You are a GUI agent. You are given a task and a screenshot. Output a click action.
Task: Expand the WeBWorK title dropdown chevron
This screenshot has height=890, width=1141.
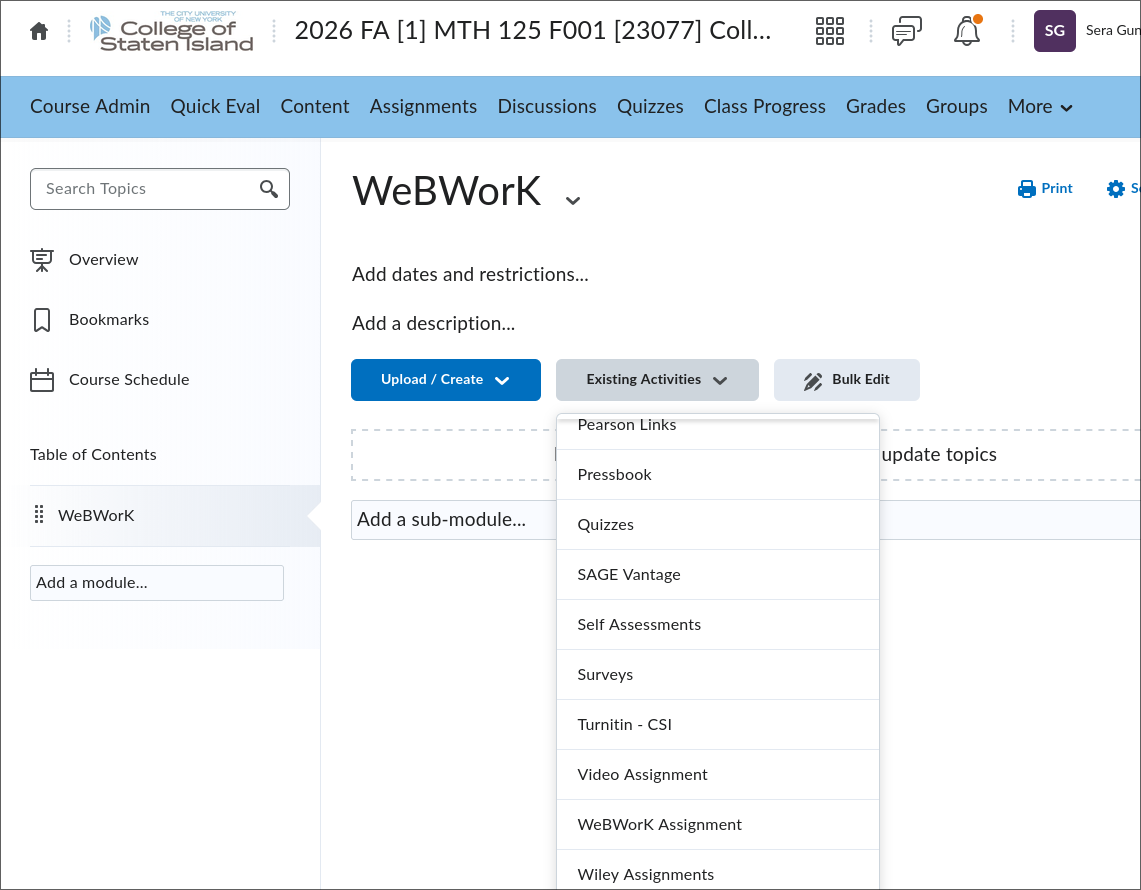(x=573, y=200)
